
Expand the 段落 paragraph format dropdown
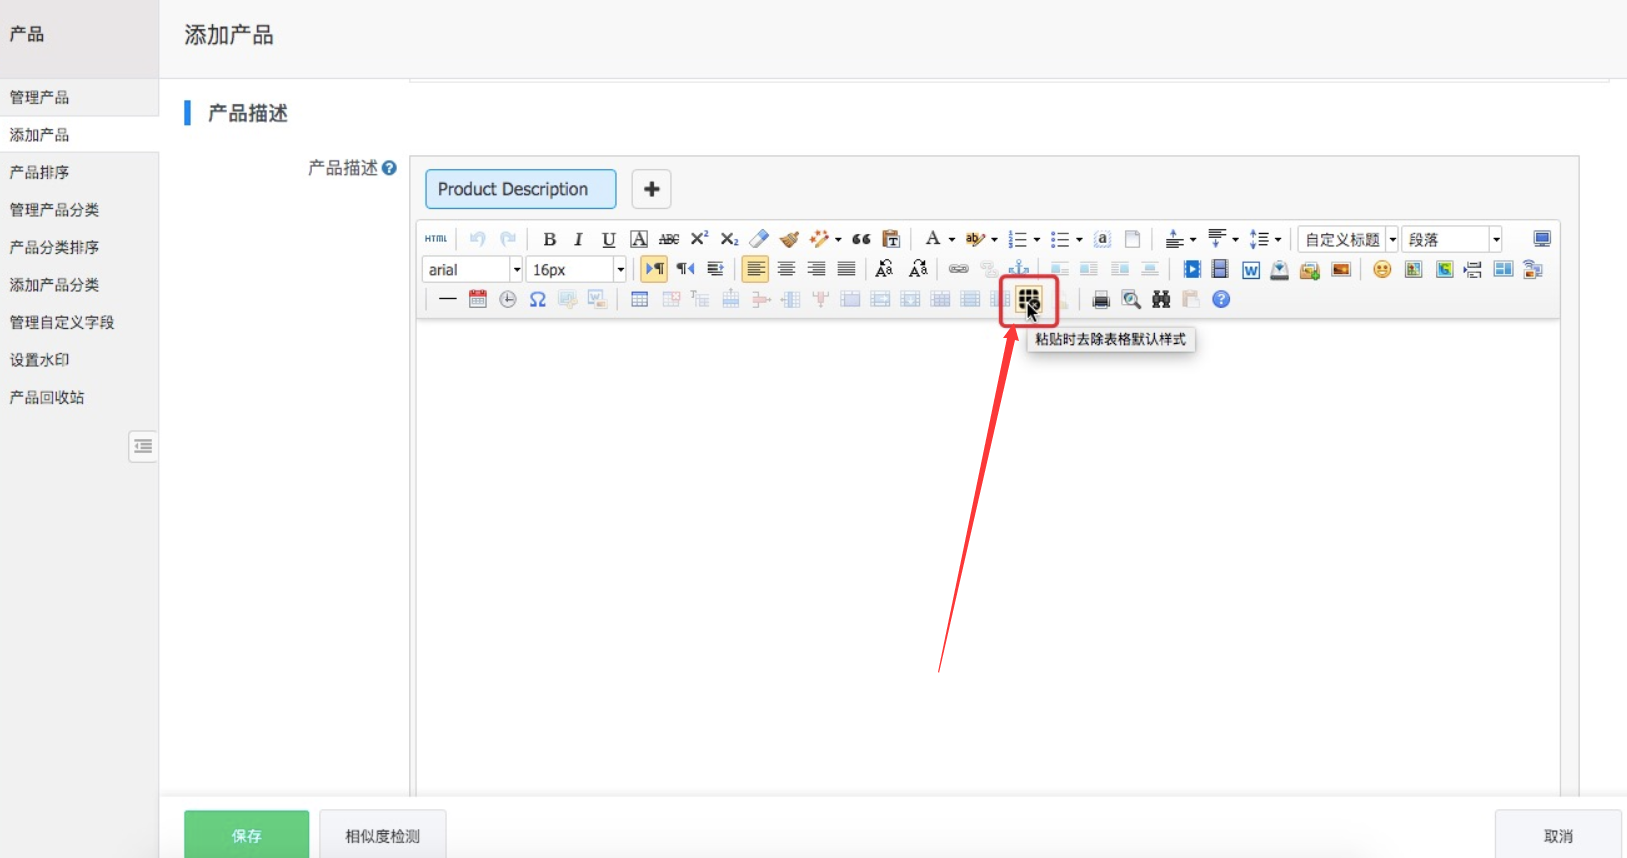1496,239
